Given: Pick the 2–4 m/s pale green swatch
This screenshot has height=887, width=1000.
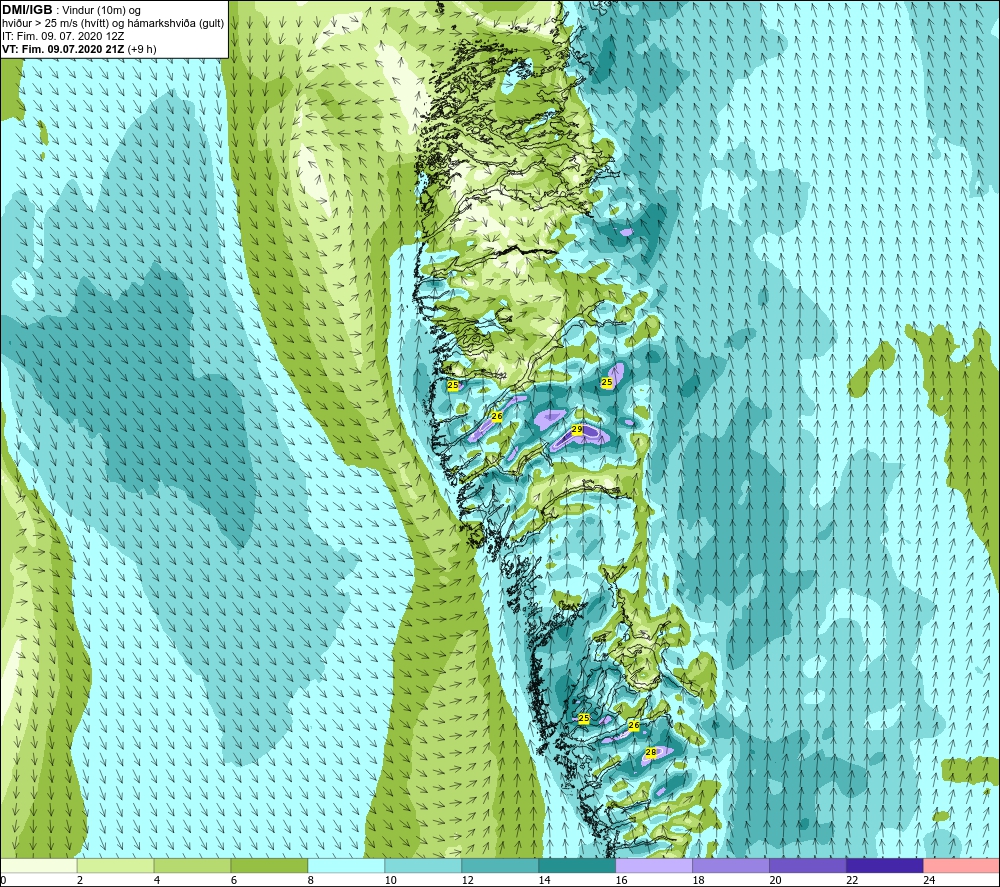Looking at the screenshot, I should tap(115, 865).
